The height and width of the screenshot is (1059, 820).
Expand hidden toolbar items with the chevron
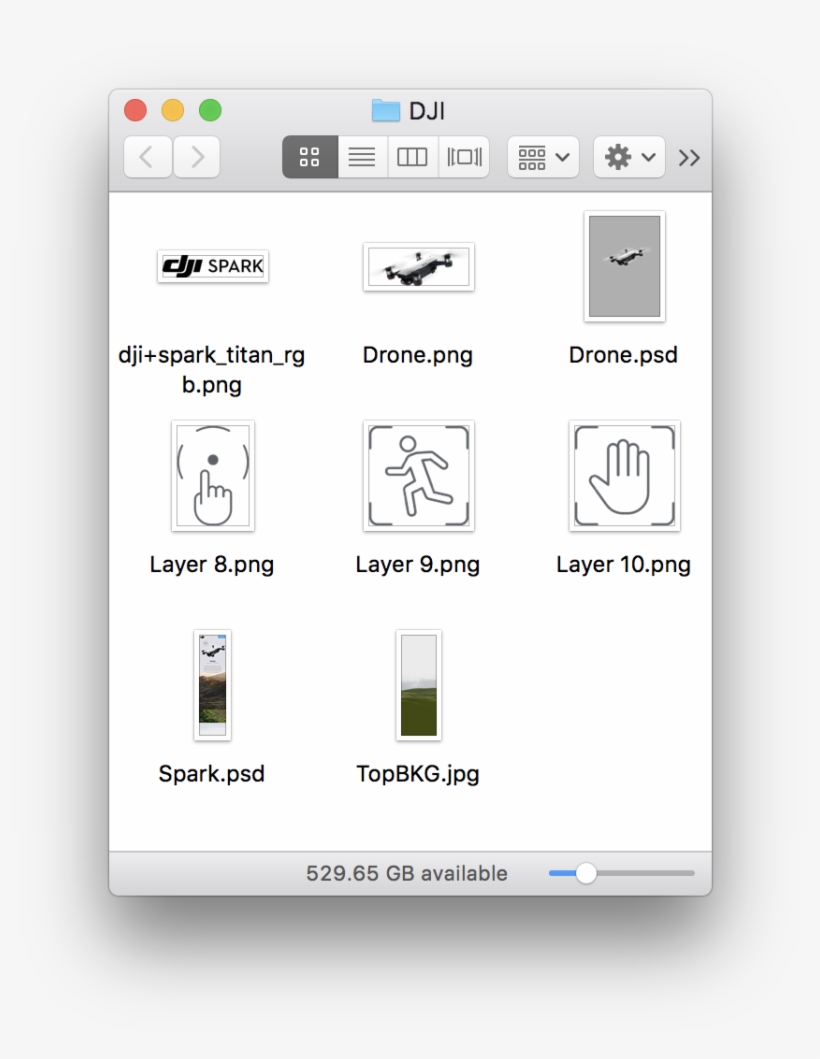point(688,157)
